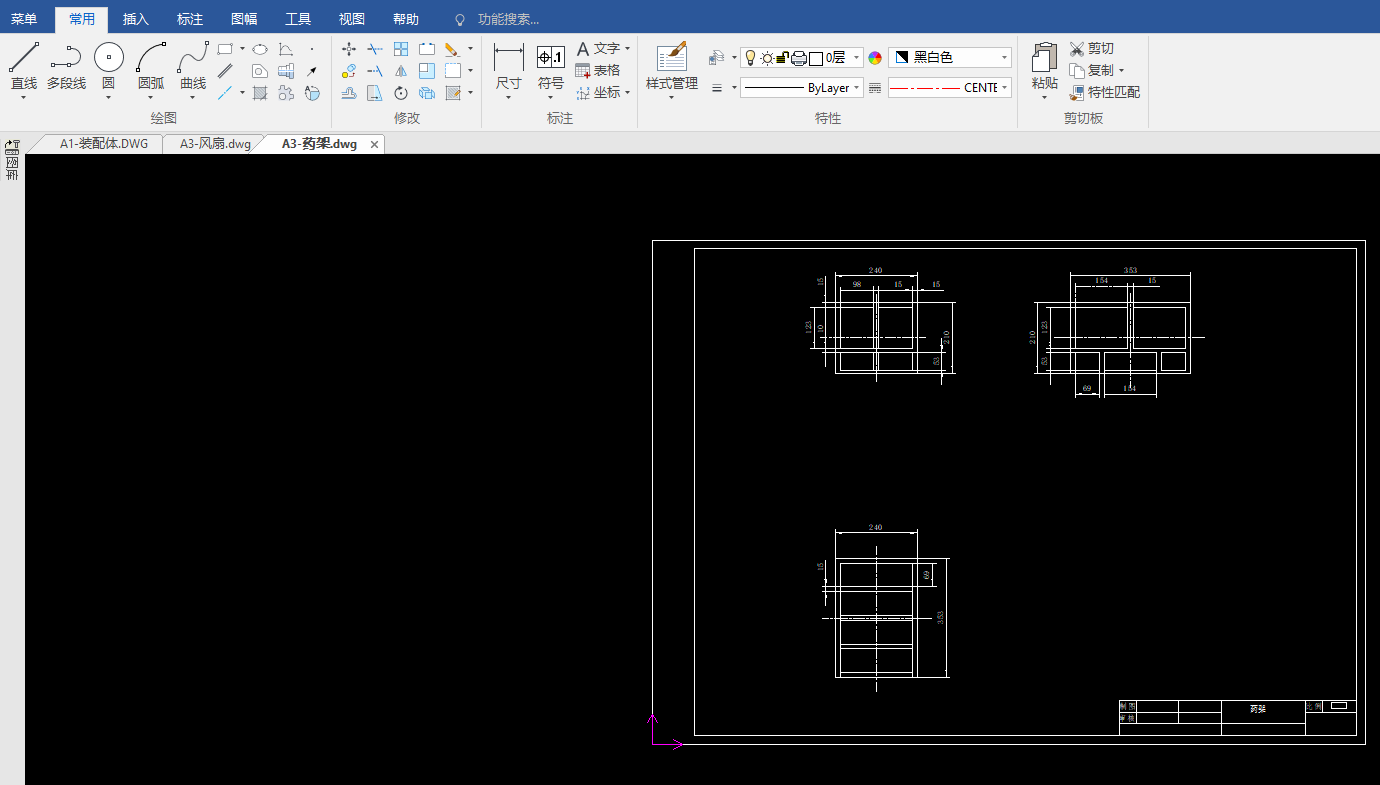Open the 菜单 main menu

pos(24,19)
